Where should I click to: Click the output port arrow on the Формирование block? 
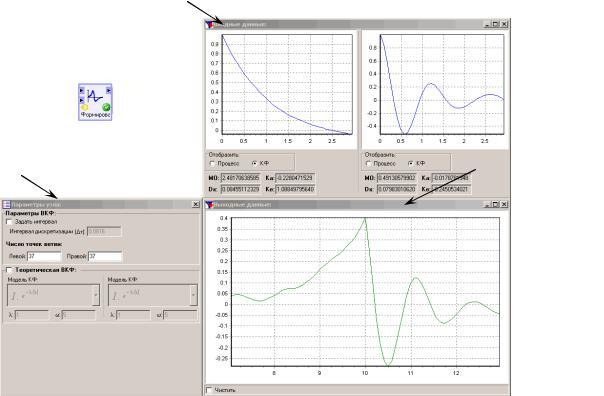tap(109, 90)
